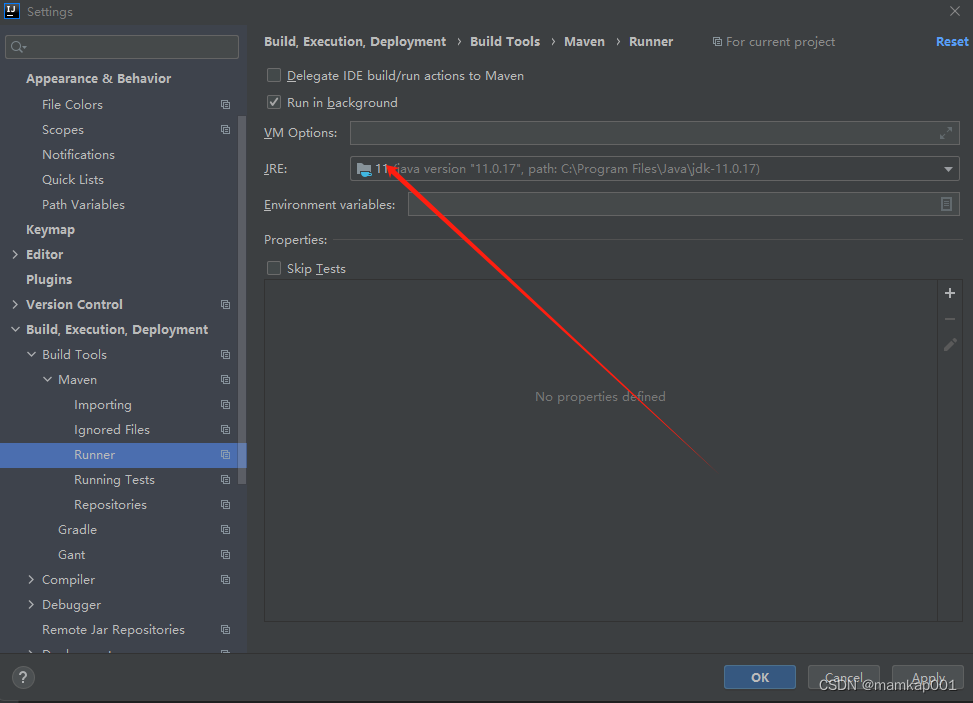Remove the selected property with minus icon
This screenshot has width=973, height=703.
click(x=949, y=319)
